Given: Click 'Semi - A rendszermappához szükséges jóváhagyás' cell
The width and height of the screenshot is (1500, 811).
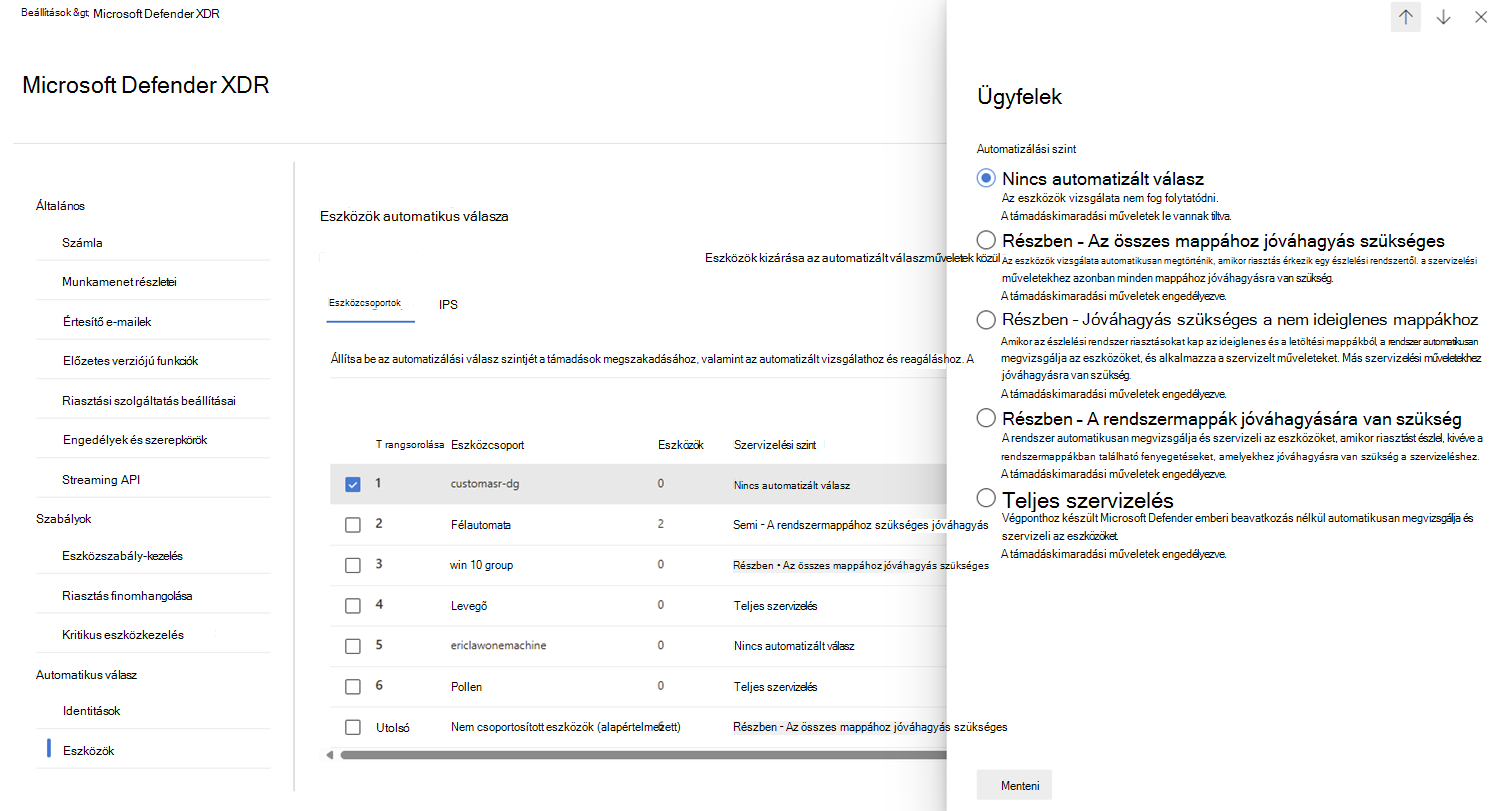Looking at the screenshot, I should tap(861, 525).
